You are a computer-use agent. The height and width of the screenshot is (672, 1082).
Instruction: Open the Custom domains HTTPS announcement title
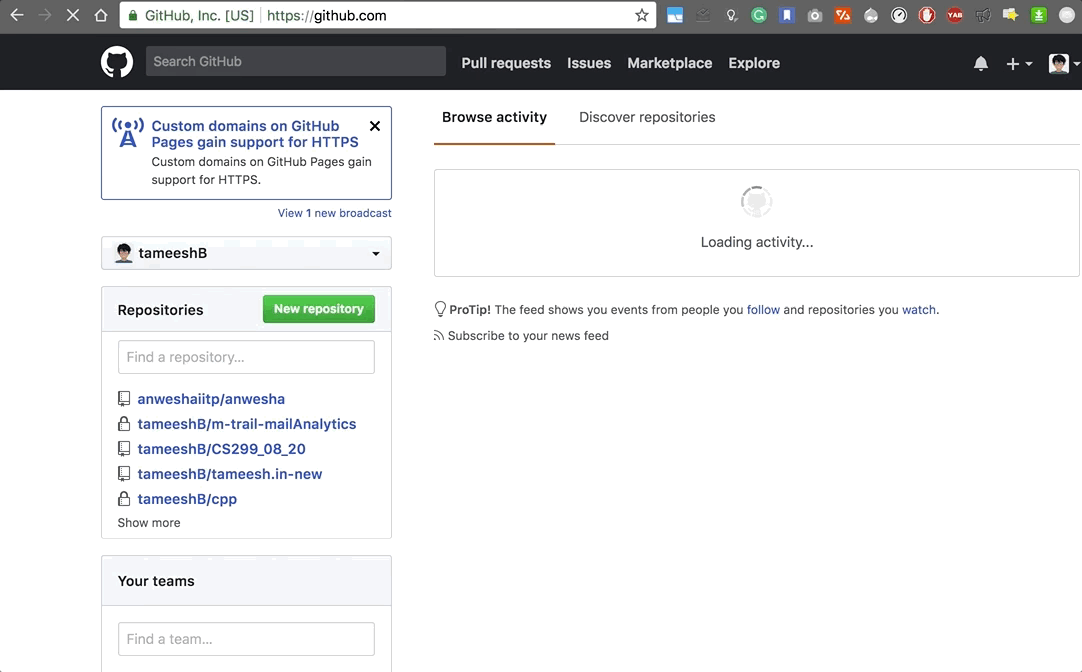[255, 134]
